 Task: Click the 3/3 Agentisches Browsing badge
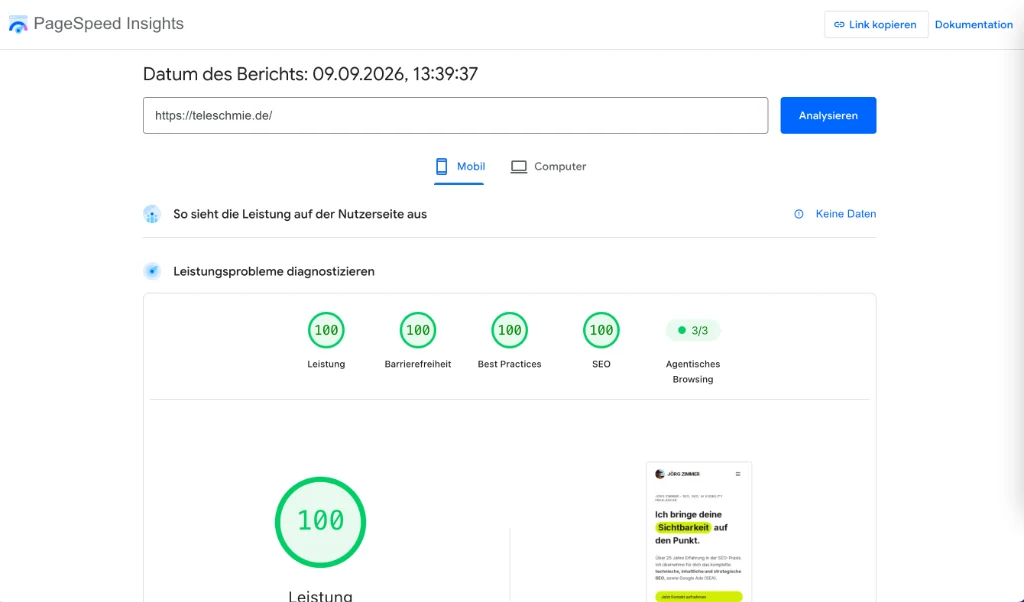(x=693, y=330)
